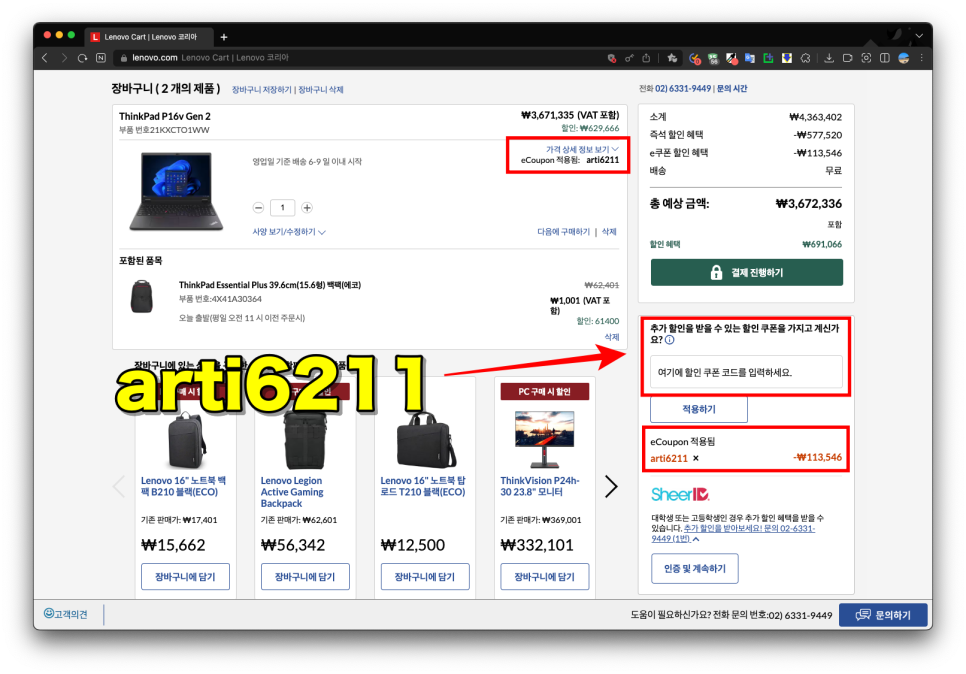Show next recommended products with right arrow
This screenshot has width=966, height=674.
pos(611,487)
